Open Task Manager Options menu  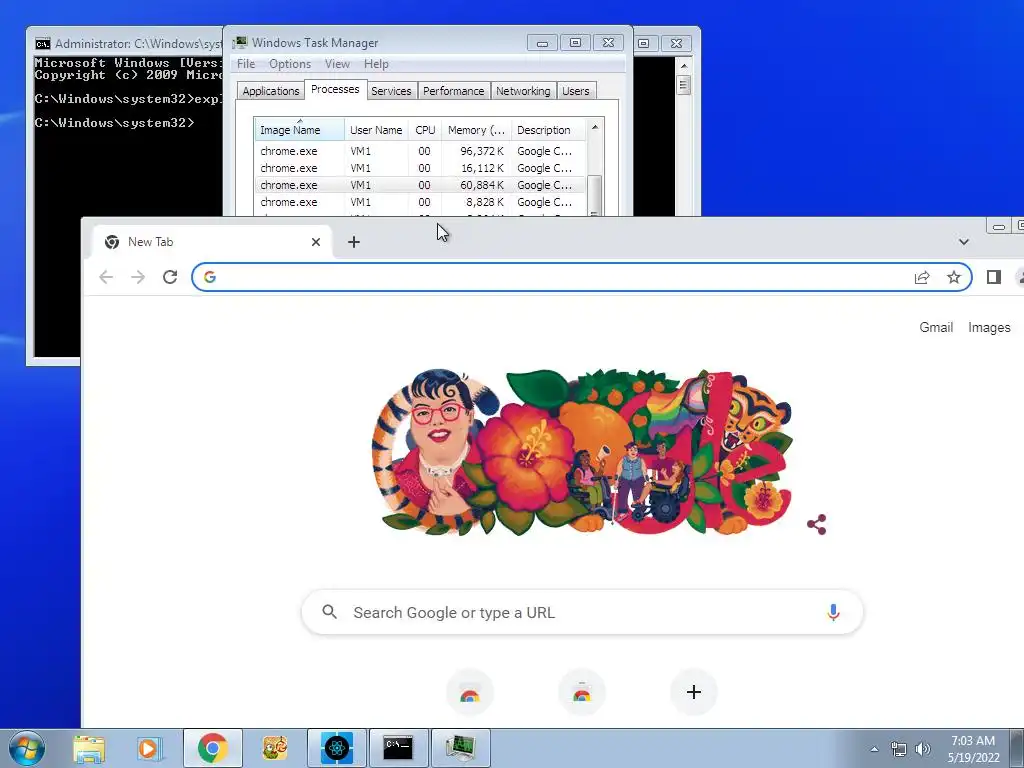290,64
